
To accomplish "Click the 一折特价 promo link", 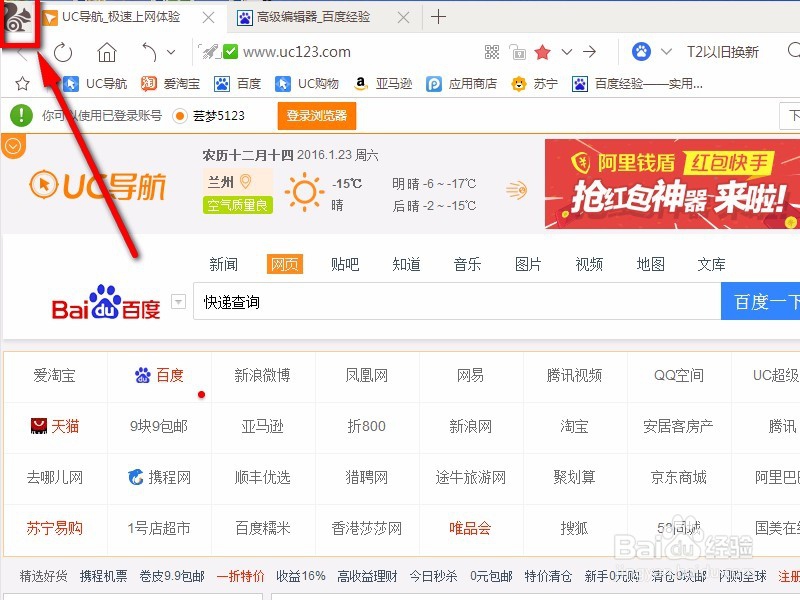I will [x=240, y=577].
